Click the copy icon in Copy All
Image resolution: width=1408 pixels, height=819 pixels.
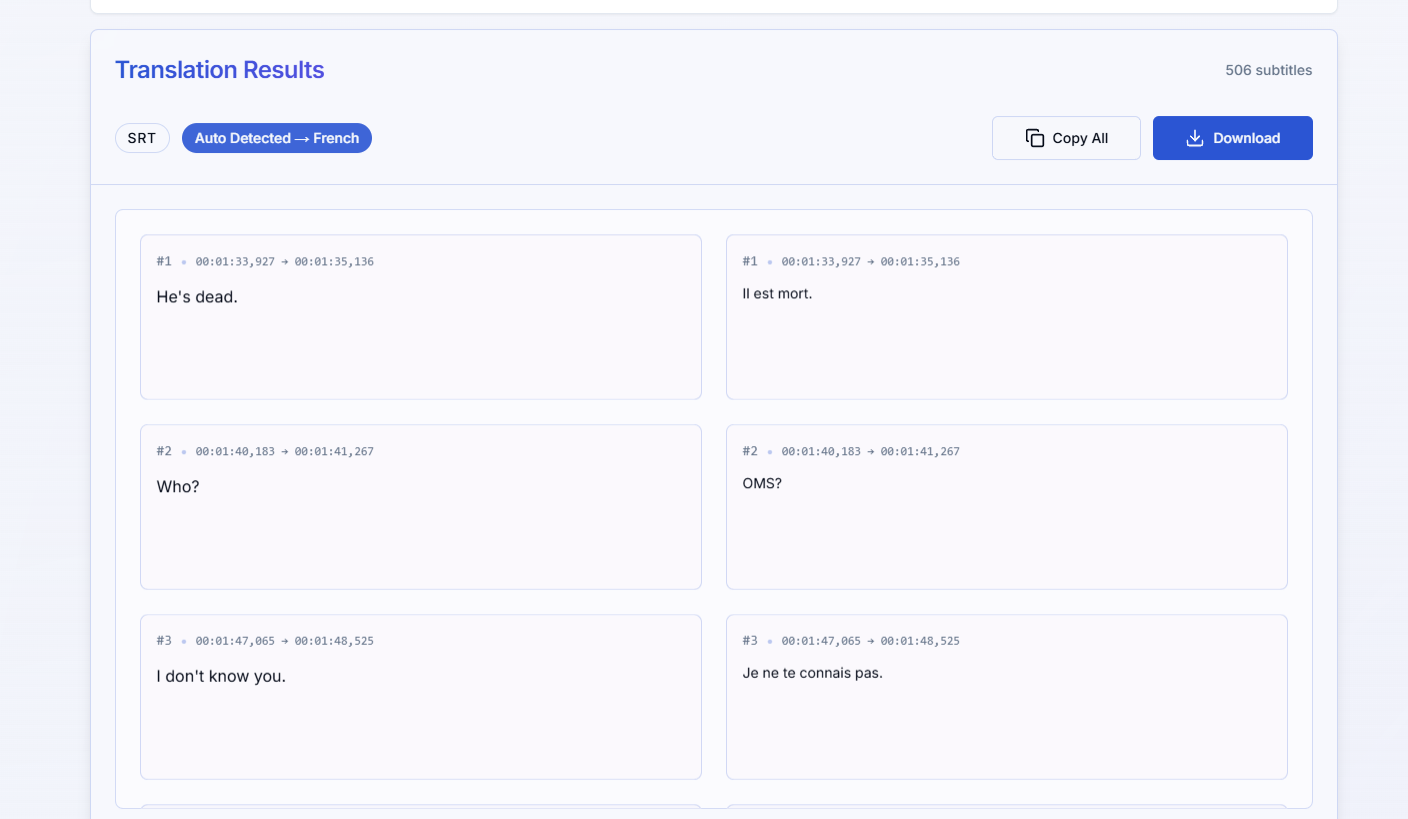click(1035, 138)
